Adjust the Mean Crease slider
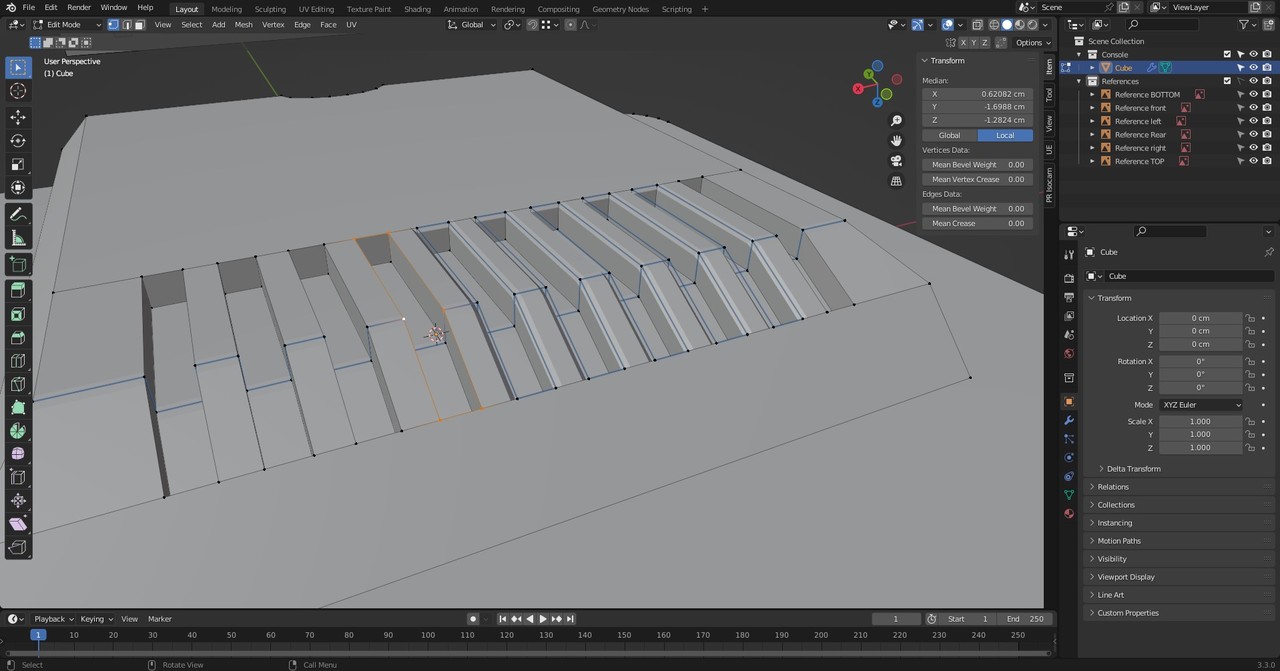This screenshot has height=671, width=1280. [977, 222]
